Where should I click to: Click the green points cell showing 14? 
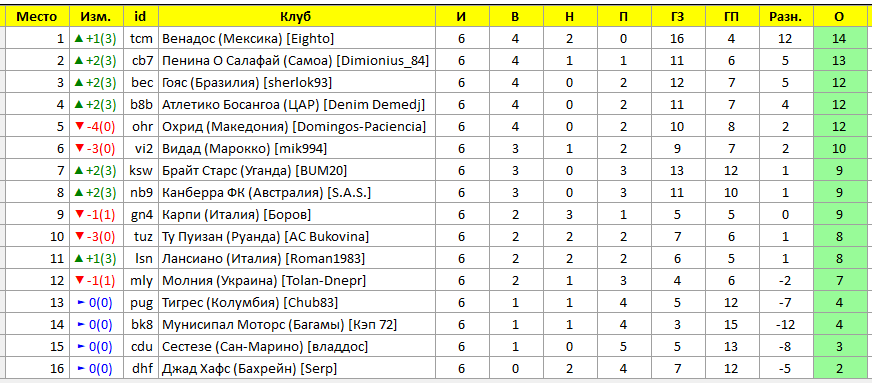pyautogui.click(x=839, y=38)
